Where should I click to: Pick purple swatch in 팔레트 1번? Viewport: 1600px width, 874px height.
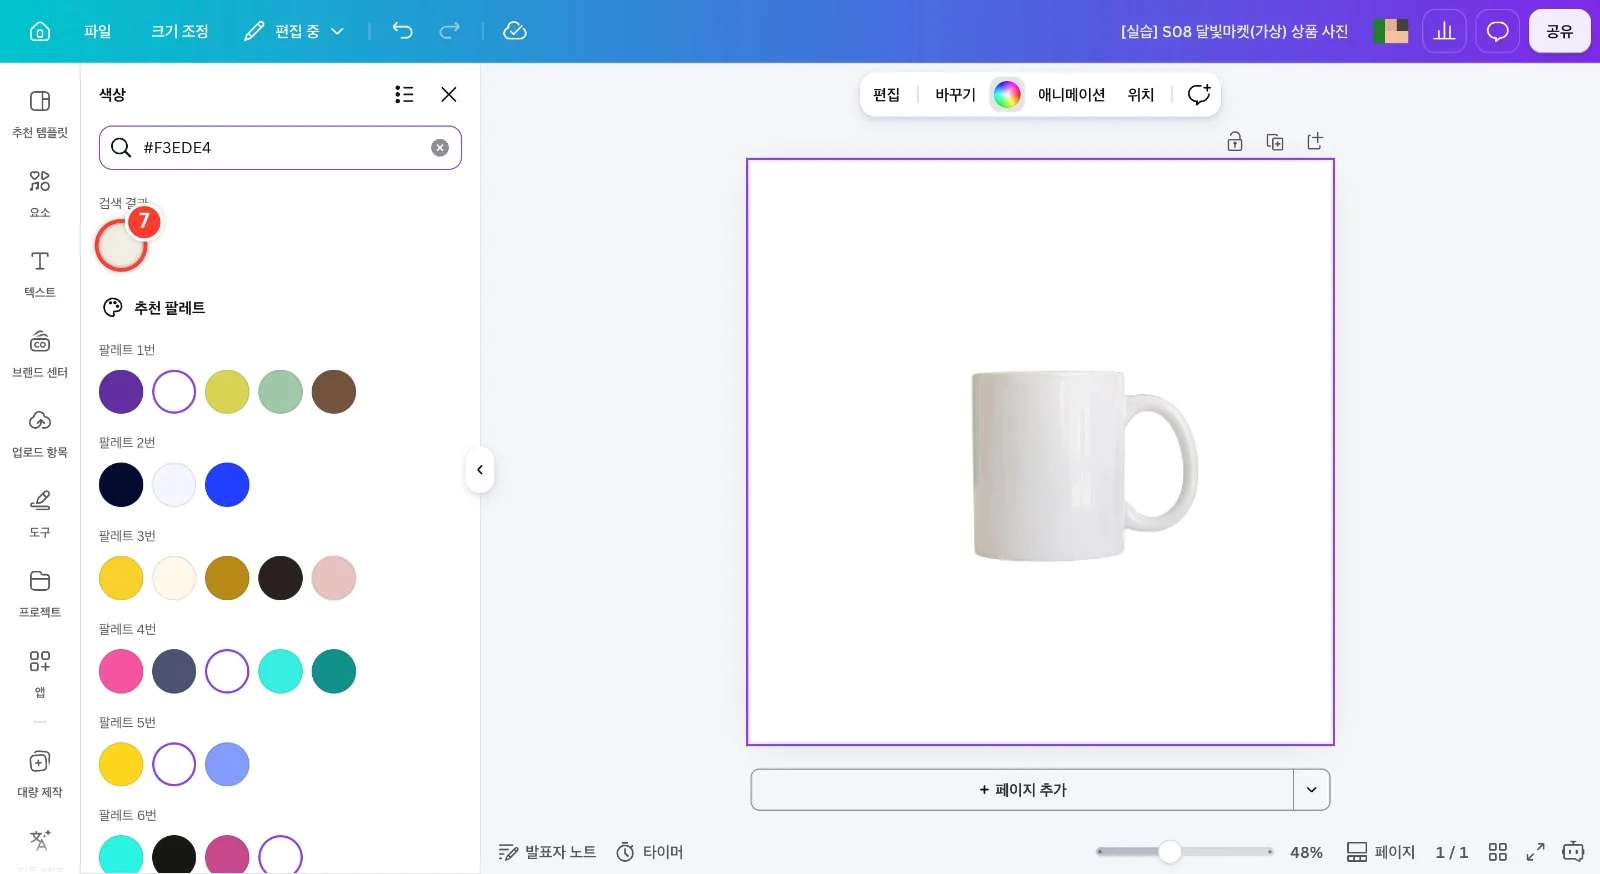(121, 392)
